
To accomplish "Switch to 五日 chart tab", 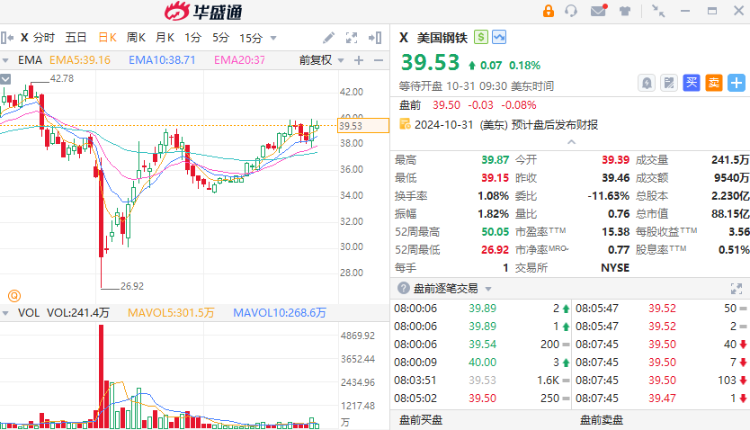I will tap(76, 38).
